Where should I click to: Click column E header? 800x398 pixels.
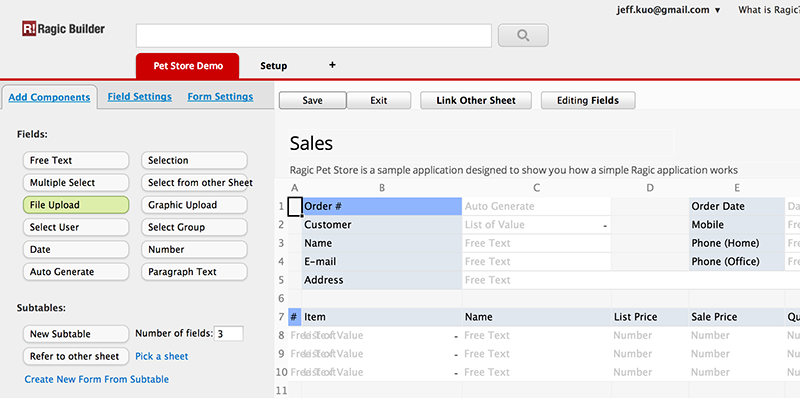(737, 188)
